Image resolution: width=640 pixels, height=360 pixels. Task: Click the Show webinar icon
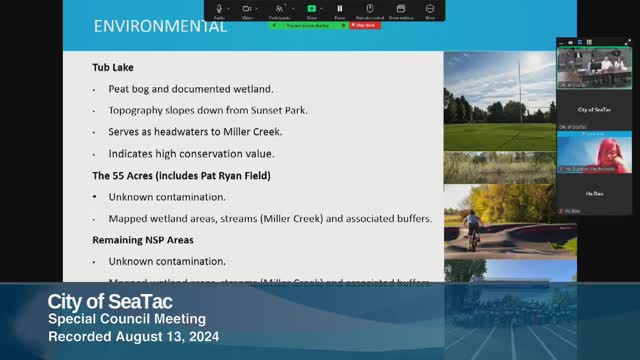[401, 9]
